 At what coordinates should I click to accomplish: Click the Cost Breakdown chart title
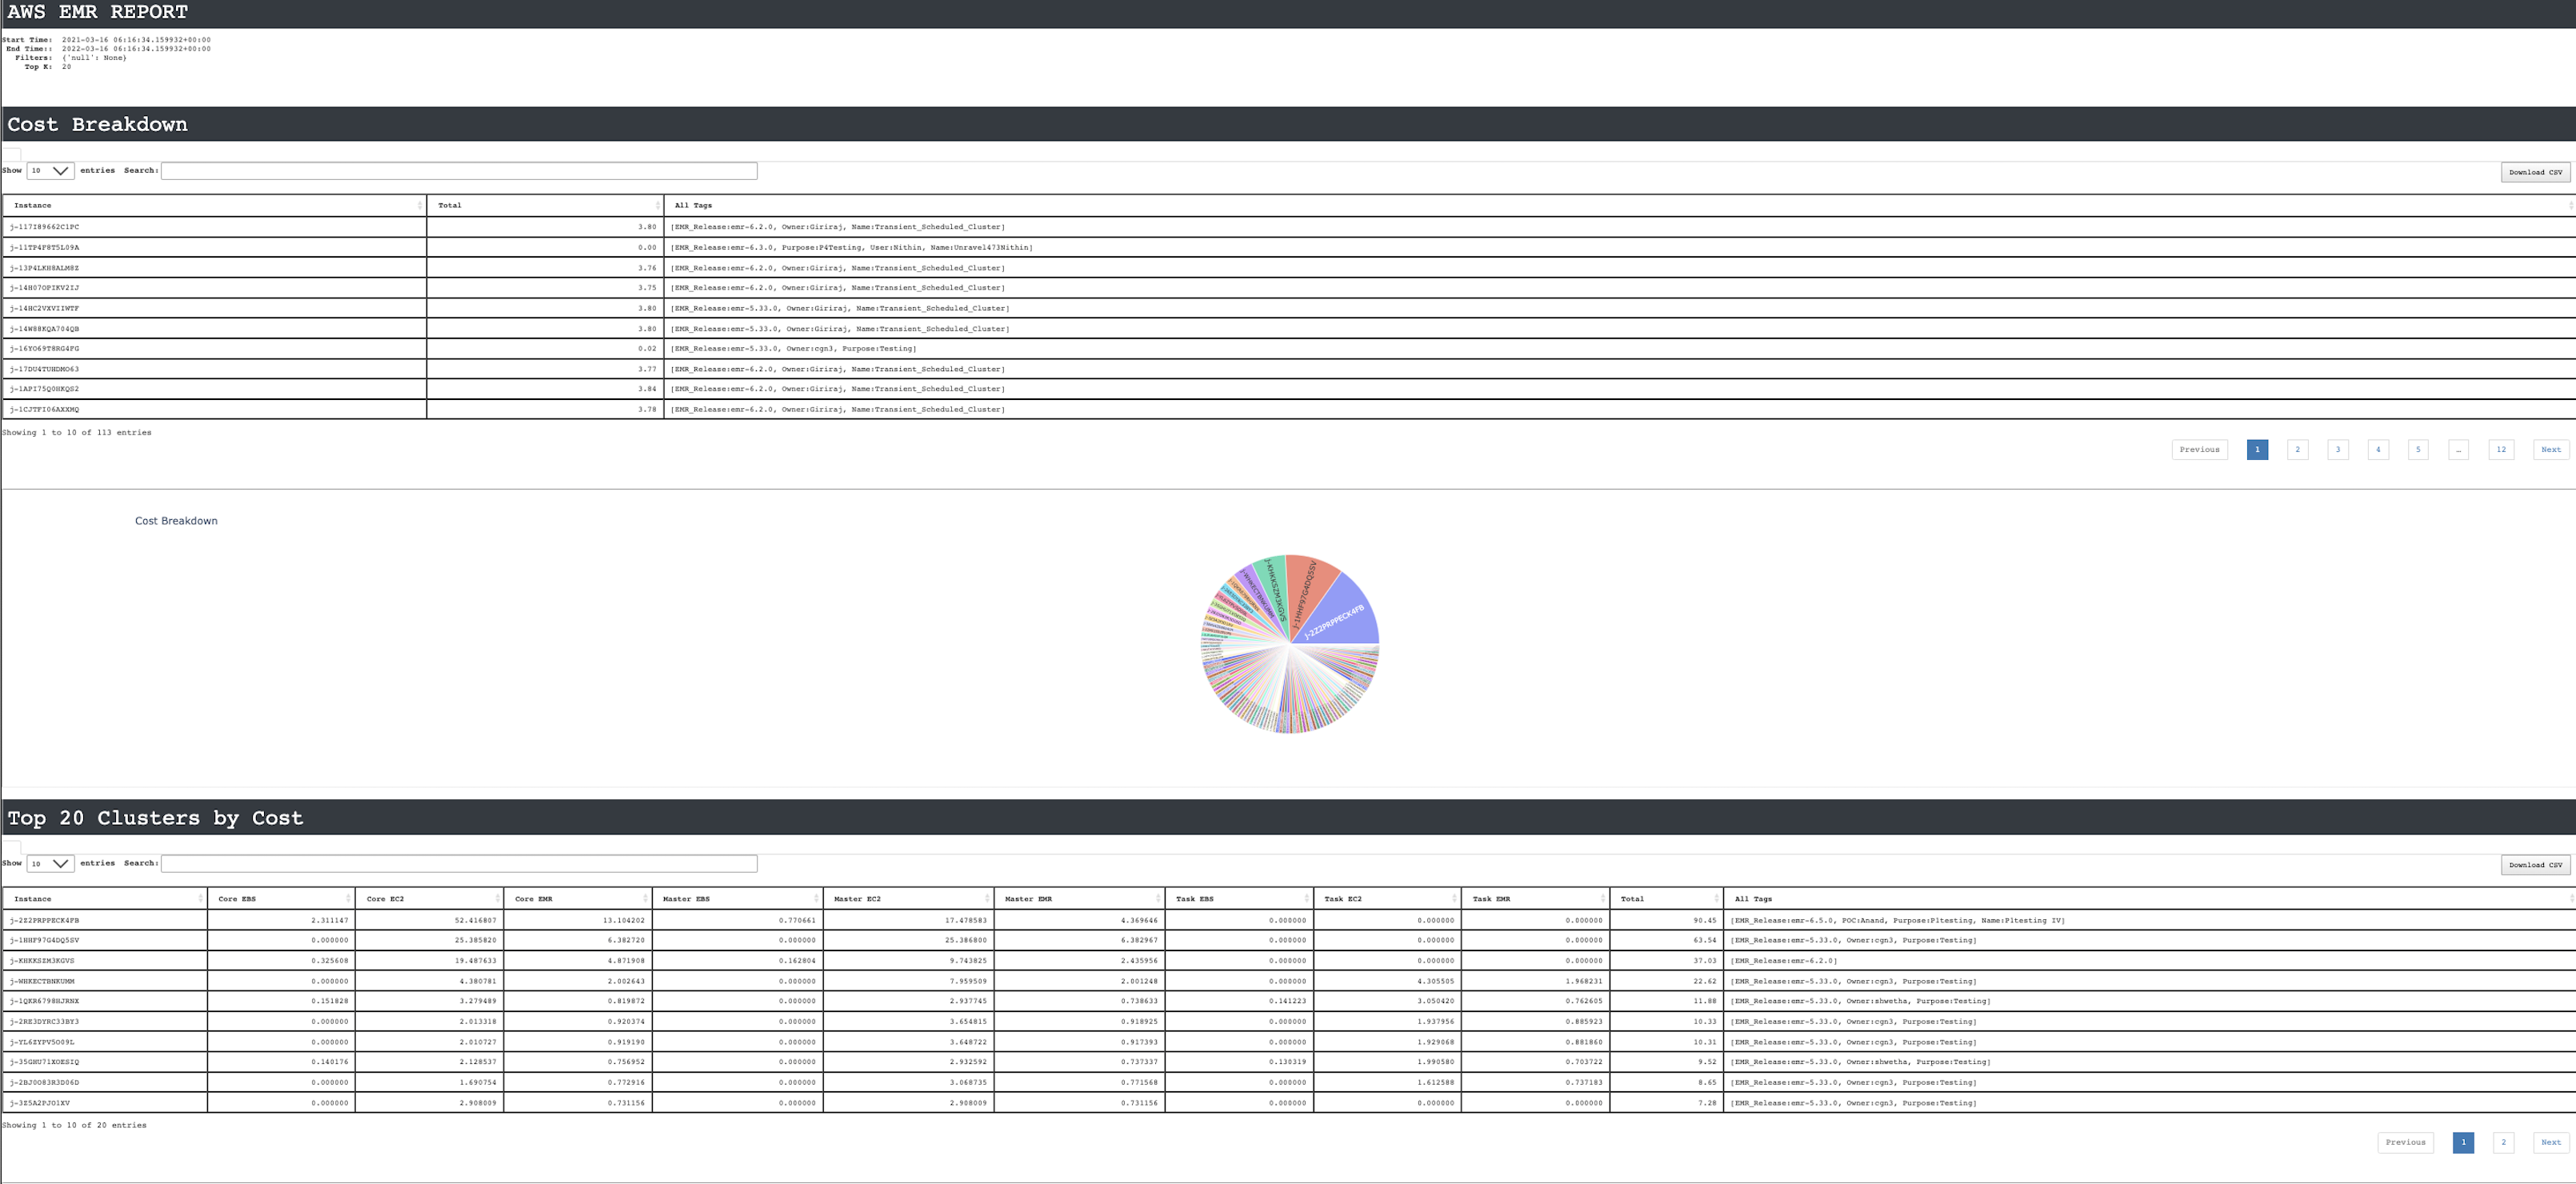pyautogui.click(x=176, y=521)
